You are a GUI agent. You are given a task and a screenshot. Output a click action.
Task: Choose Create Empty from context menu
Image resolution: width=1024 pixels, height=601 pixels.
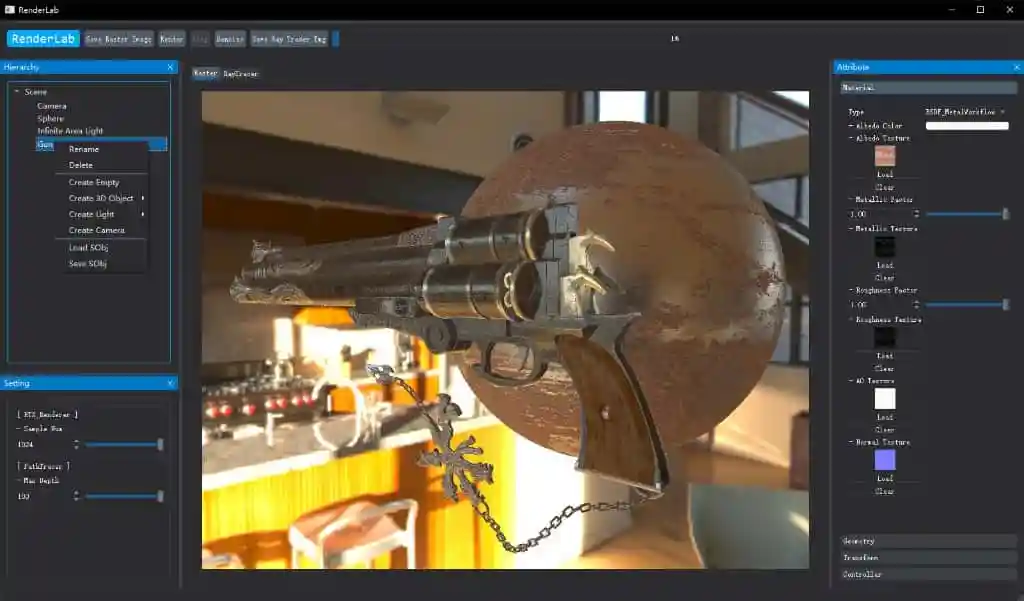[94, 182]
